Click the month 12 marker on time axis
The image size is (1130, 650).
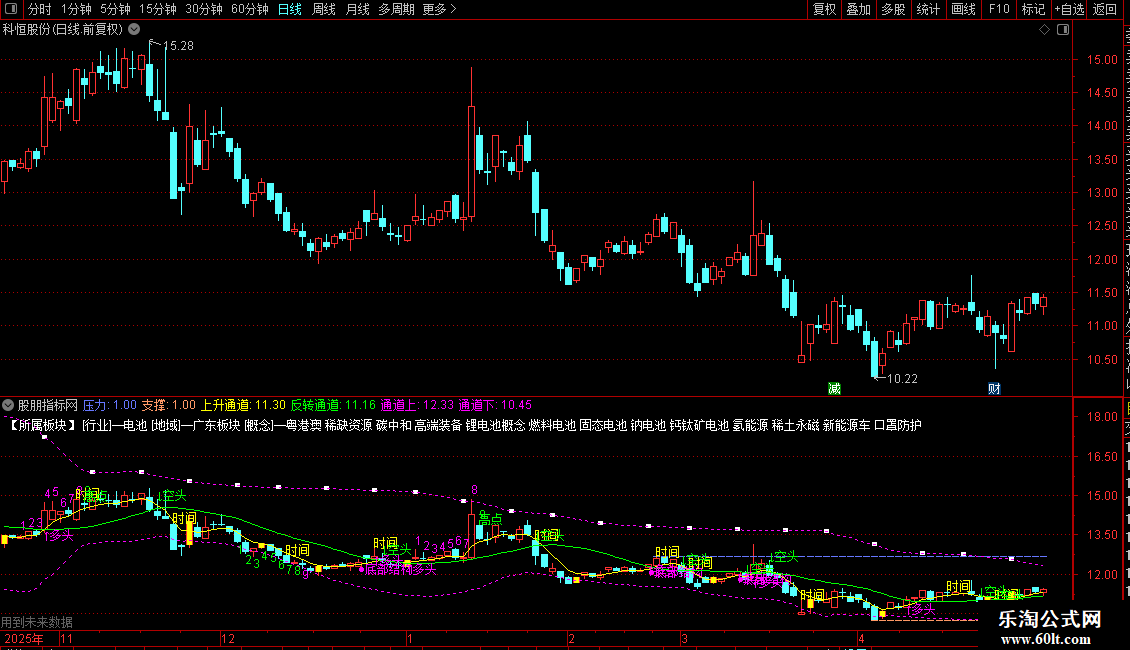pyautogui.click(x=228, y=638)
